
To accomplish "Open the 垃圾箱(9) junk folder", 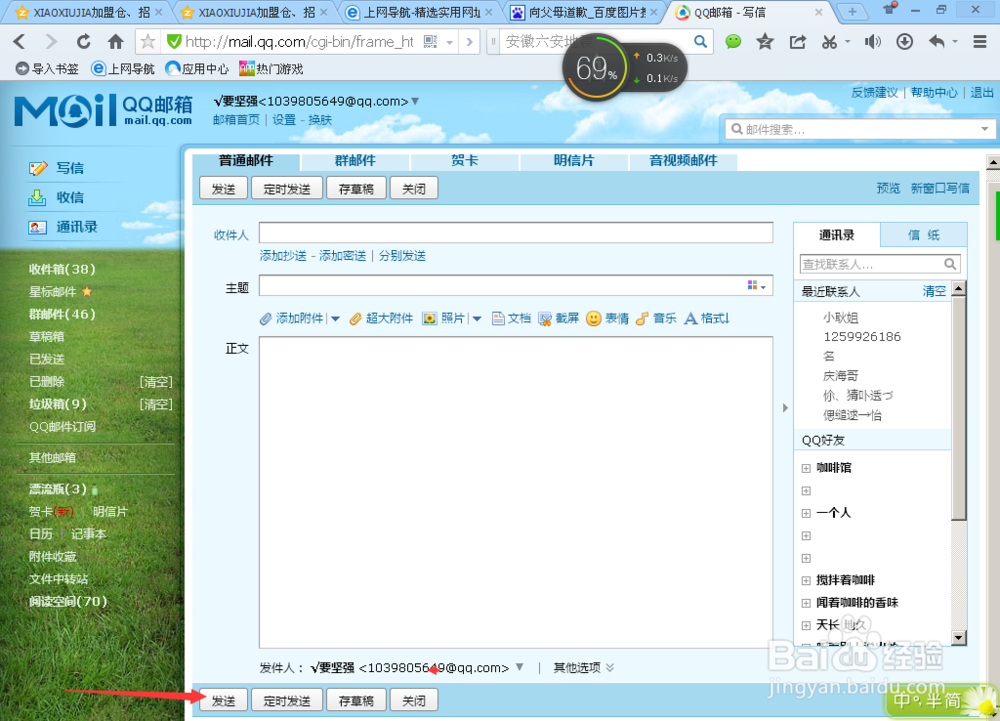I will pos(57,404).
